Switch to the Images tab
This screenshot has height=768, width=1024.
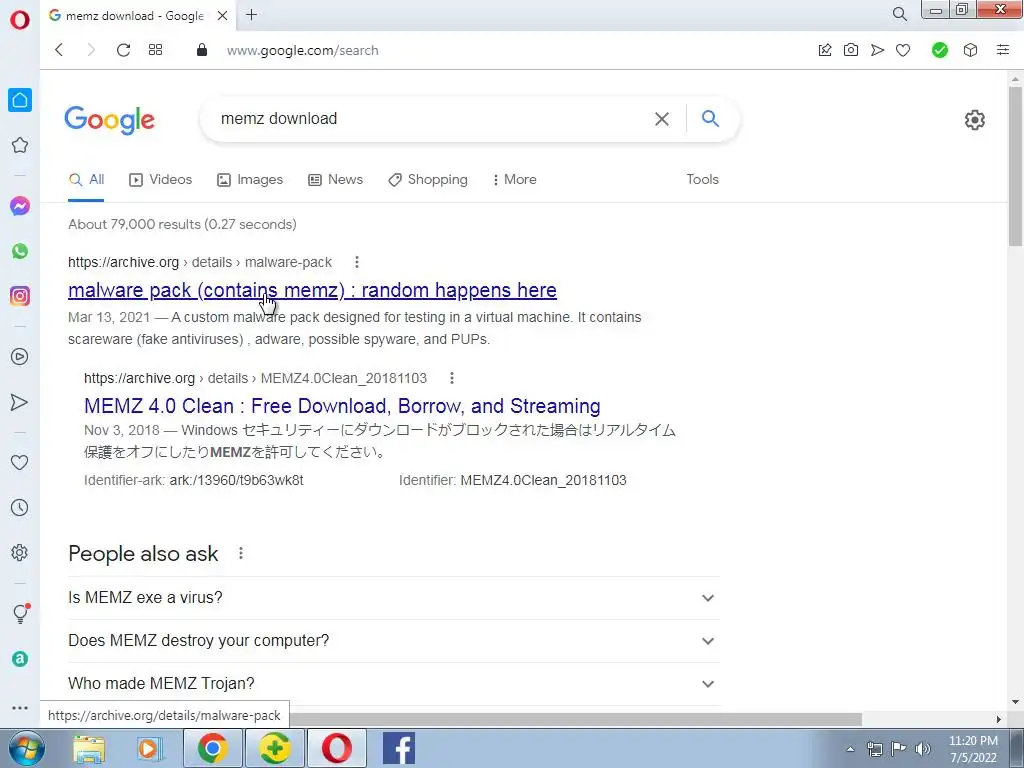tap(250, 180)
